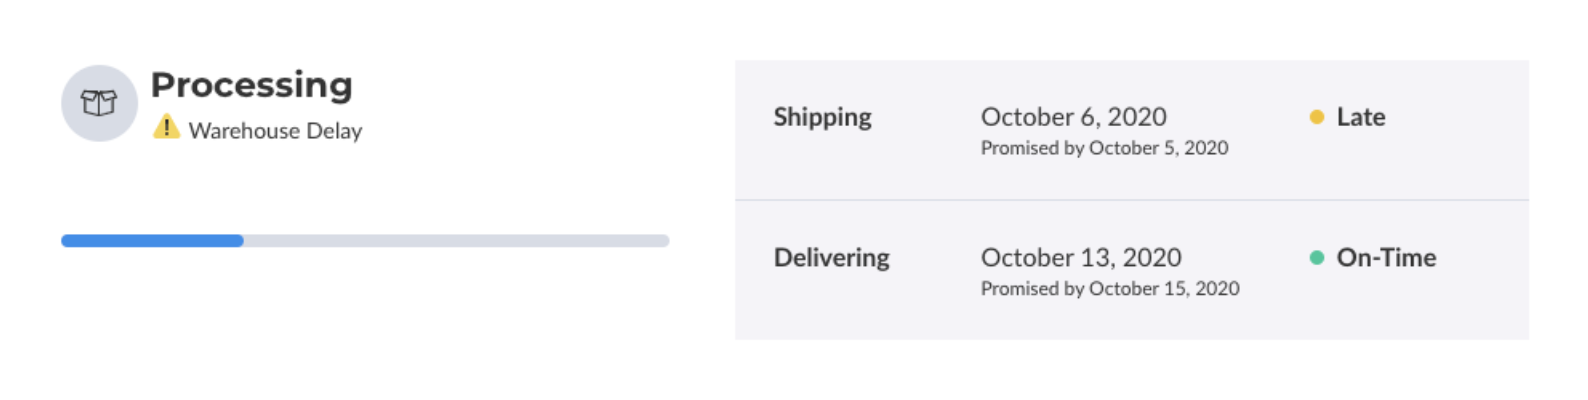Click the yellow warning triangle icon
Viewport: 1588px width, 400px height.
tap(166, 127)
